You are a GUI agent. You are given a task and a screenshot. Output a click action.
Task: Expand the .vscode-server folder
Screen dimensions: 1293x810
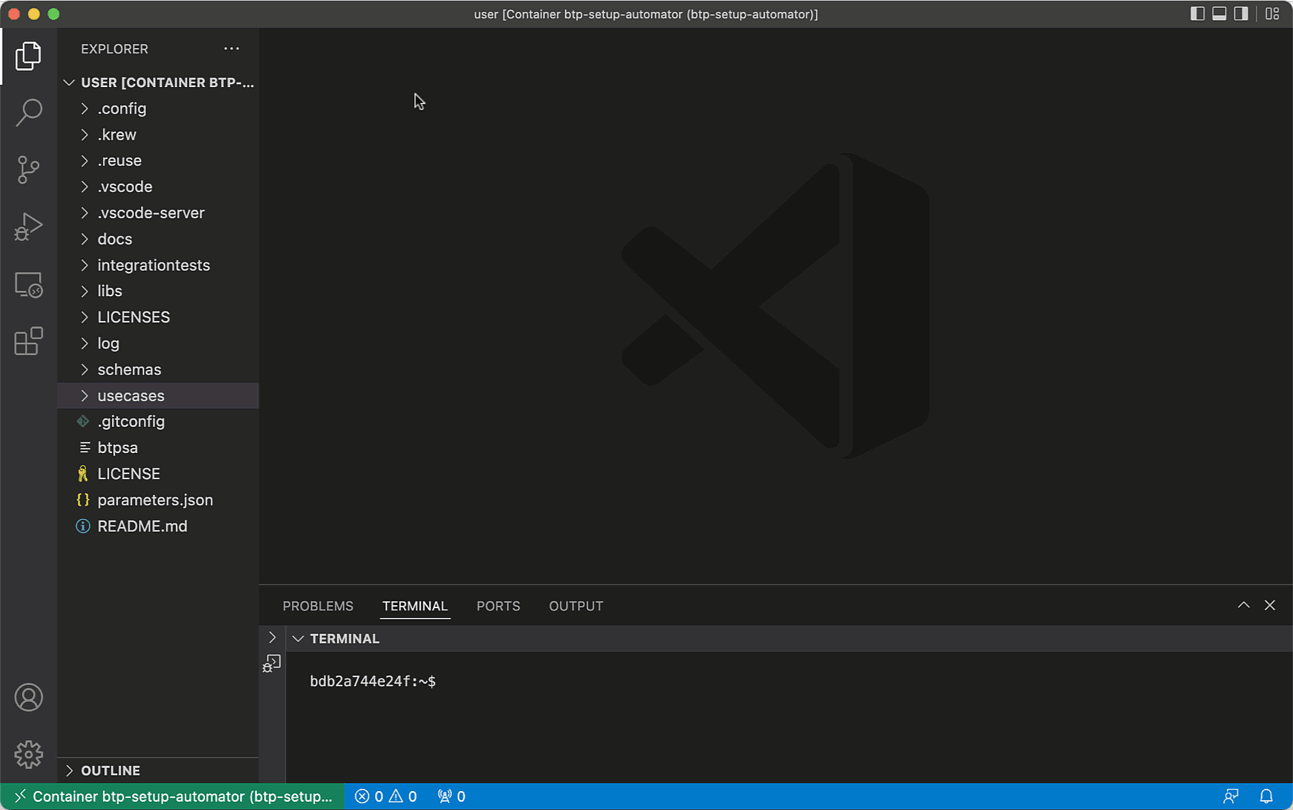158,213
